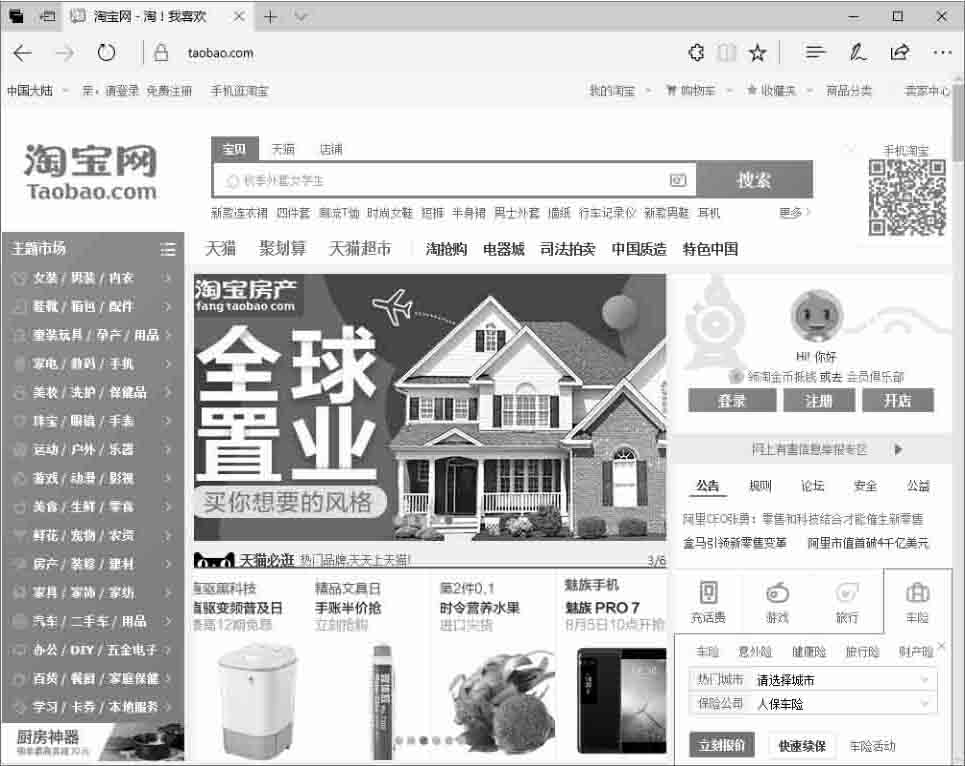This screenshot has height=766, width=965.
Task: Open browser more actions ellipsis
Action: 942,53
